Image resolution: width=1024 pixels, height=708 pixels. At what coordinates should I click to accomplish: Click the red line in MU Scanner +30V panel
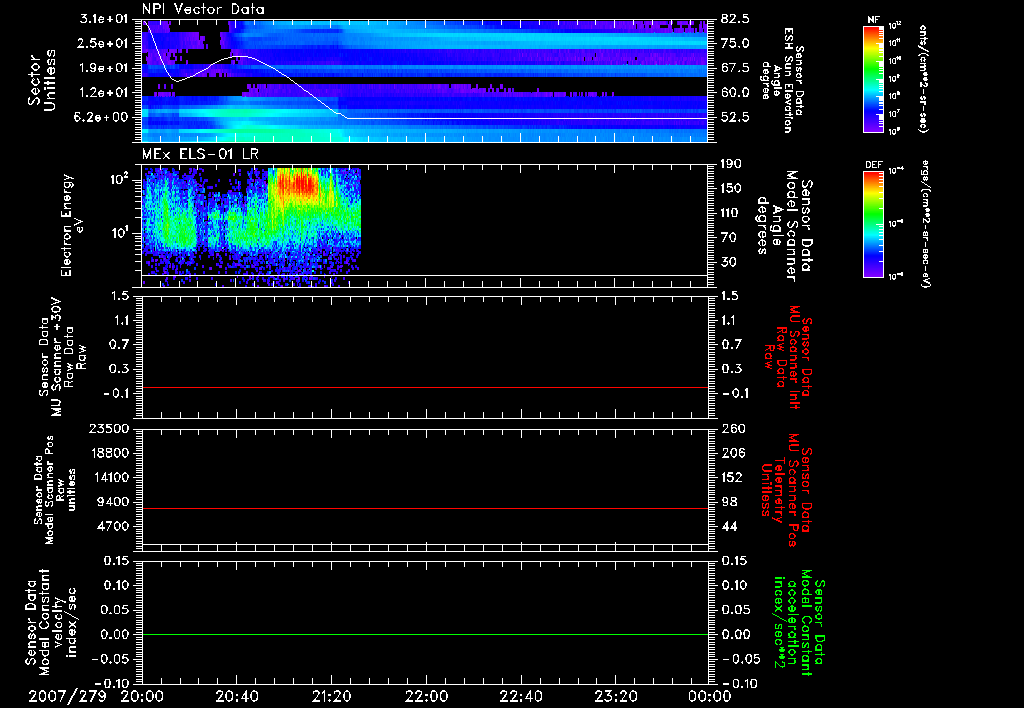(x=425, y=387)
